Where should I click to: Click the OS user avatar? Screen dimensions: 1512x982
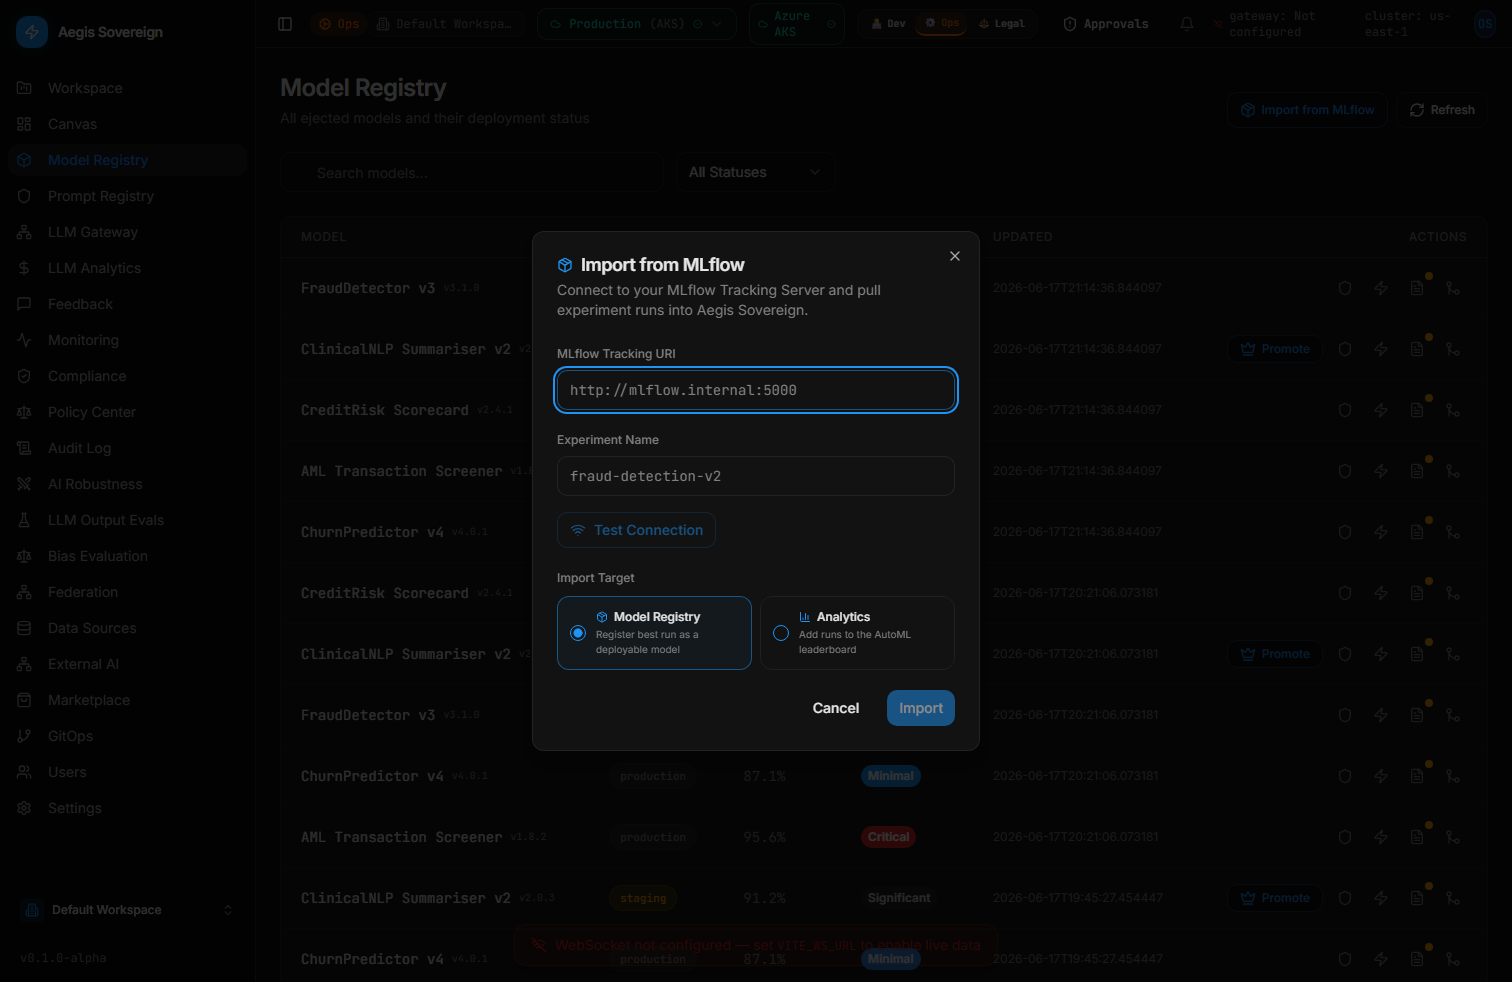click(1485, 24)
